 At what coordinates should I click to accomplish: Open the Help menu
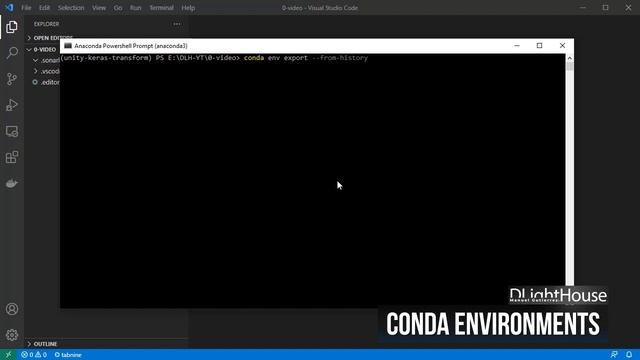[x=188, y=8]
